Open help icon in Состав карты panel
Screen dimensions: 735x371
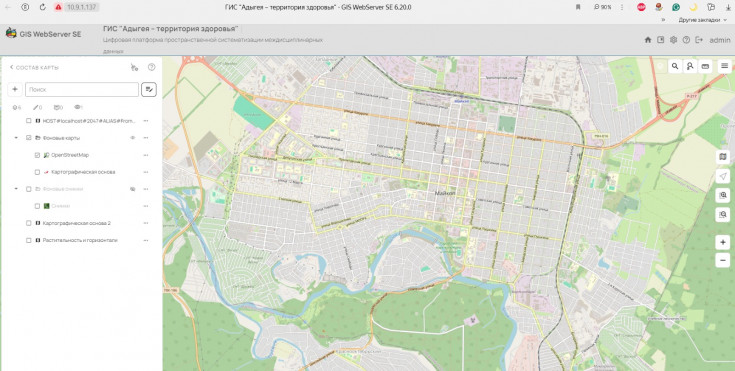[x=151, y=67]
